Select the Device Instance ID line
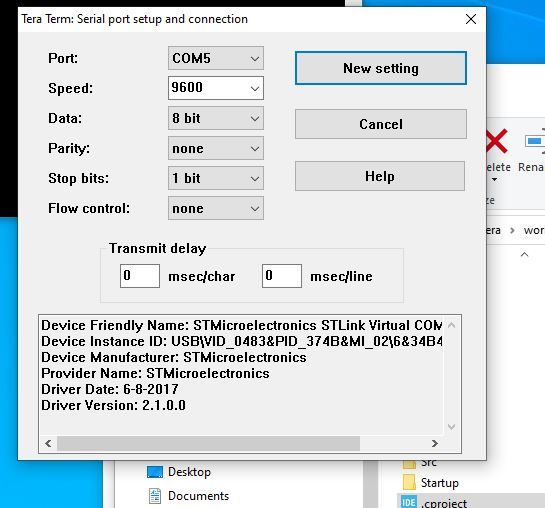Viewport: 545px width, 508px height. click(x=242, y=342)
